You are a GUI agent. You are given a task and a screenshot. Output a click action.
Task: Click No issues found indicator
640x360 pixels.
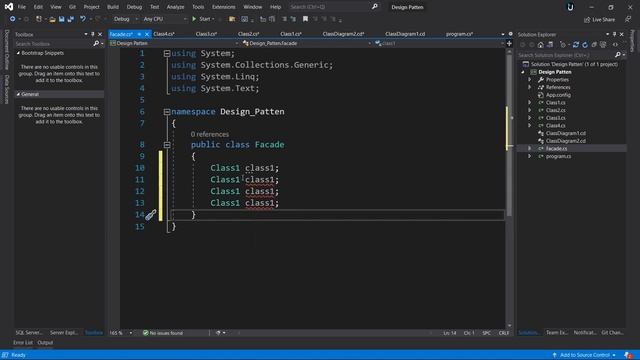pos(163,333)
